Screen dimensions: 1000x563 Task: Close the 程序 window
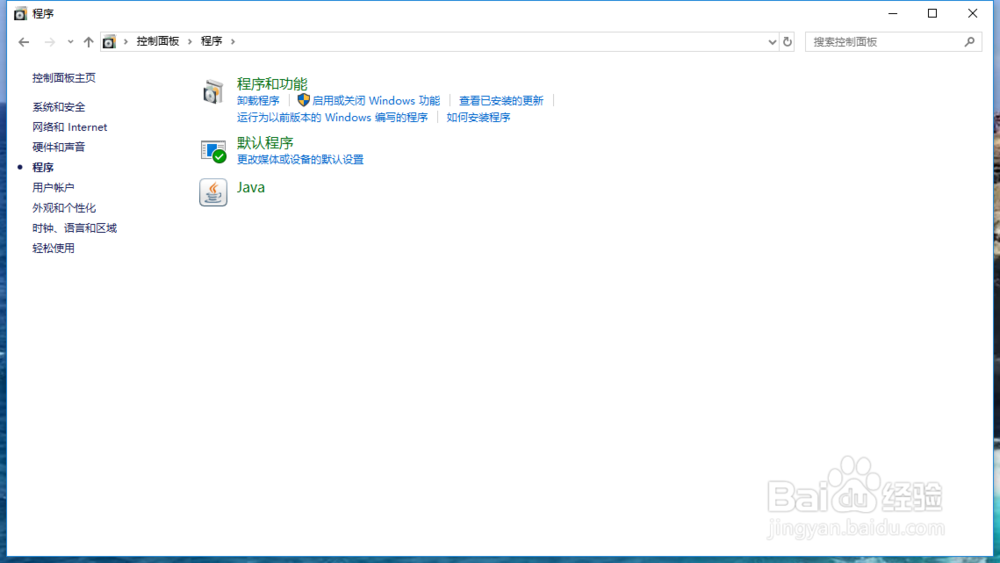pos(973,13)
